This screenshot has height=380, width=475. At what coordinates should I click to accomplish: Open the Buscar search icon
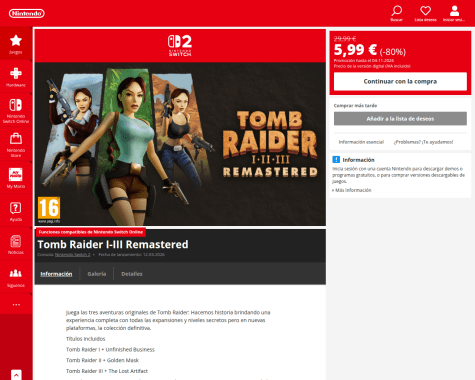(396, 11)
